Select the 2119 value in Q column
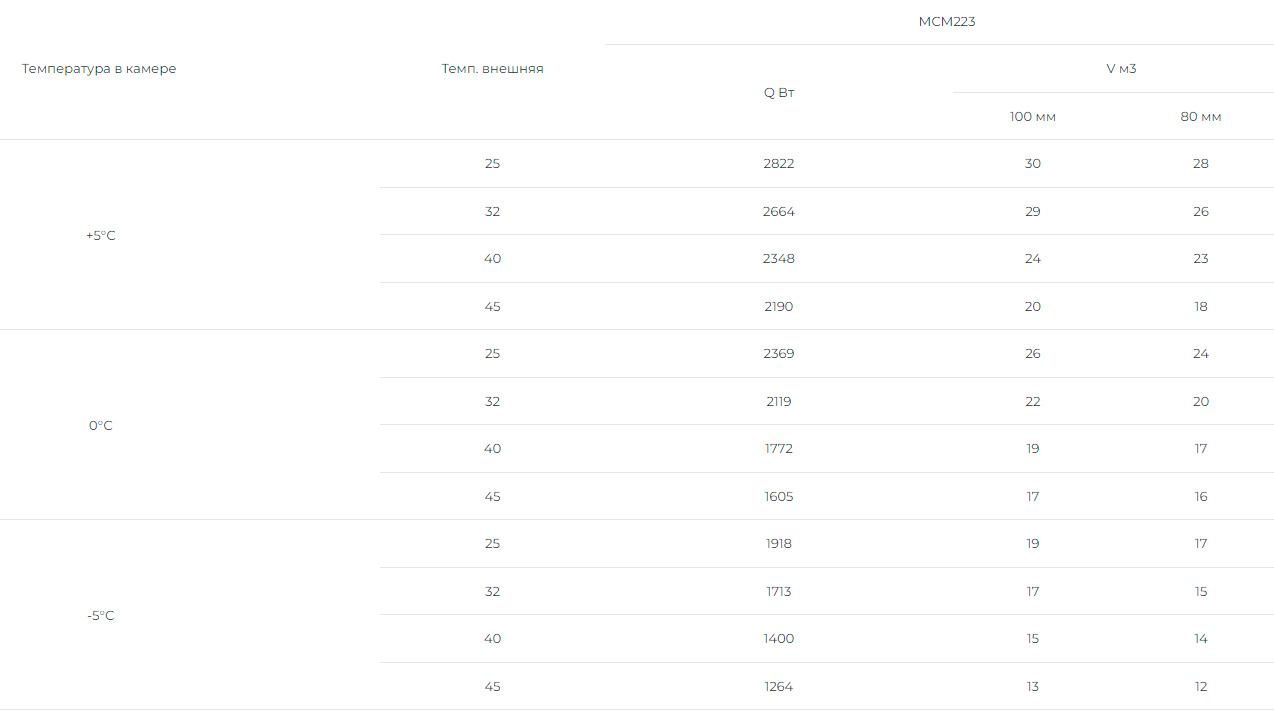Screen dimensions: 1274x725 (x=778, y=402)
